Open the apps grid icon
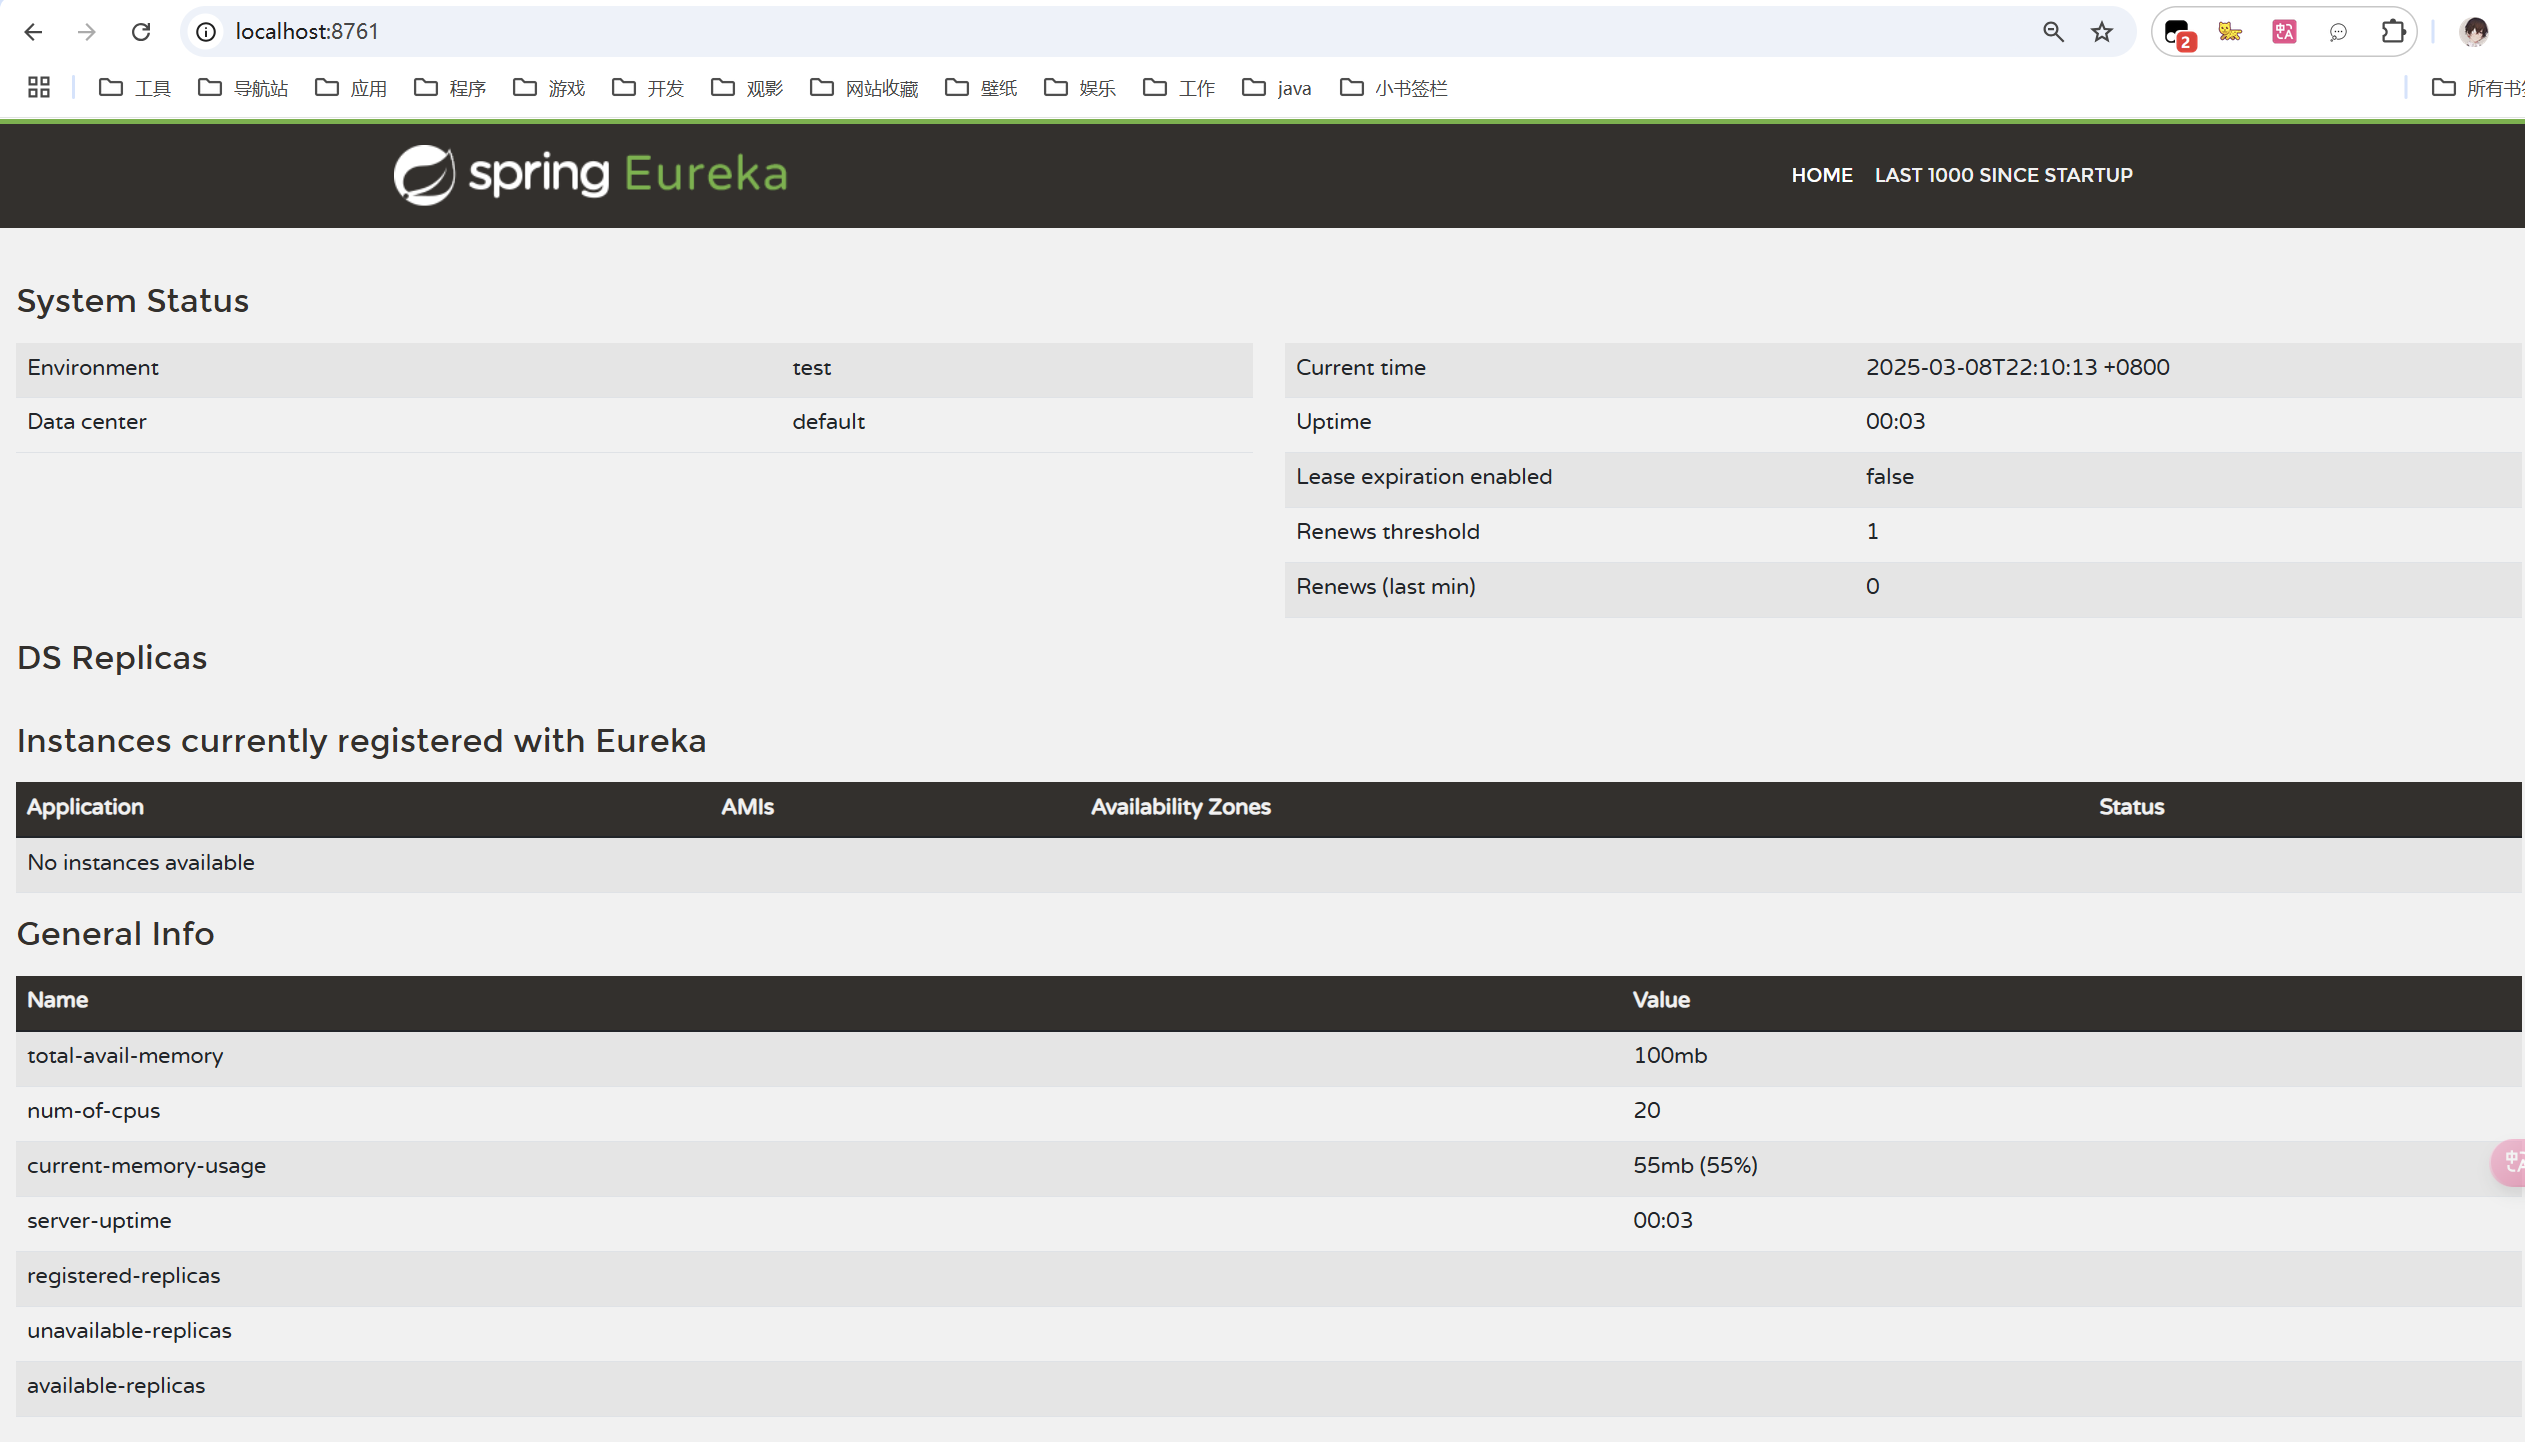 39,88
